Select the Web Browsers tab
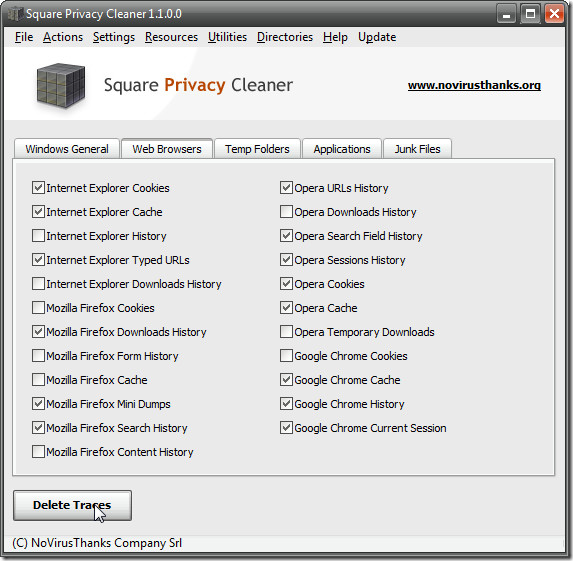The width and height of the screenshot is (573, 561). point(167,149)
